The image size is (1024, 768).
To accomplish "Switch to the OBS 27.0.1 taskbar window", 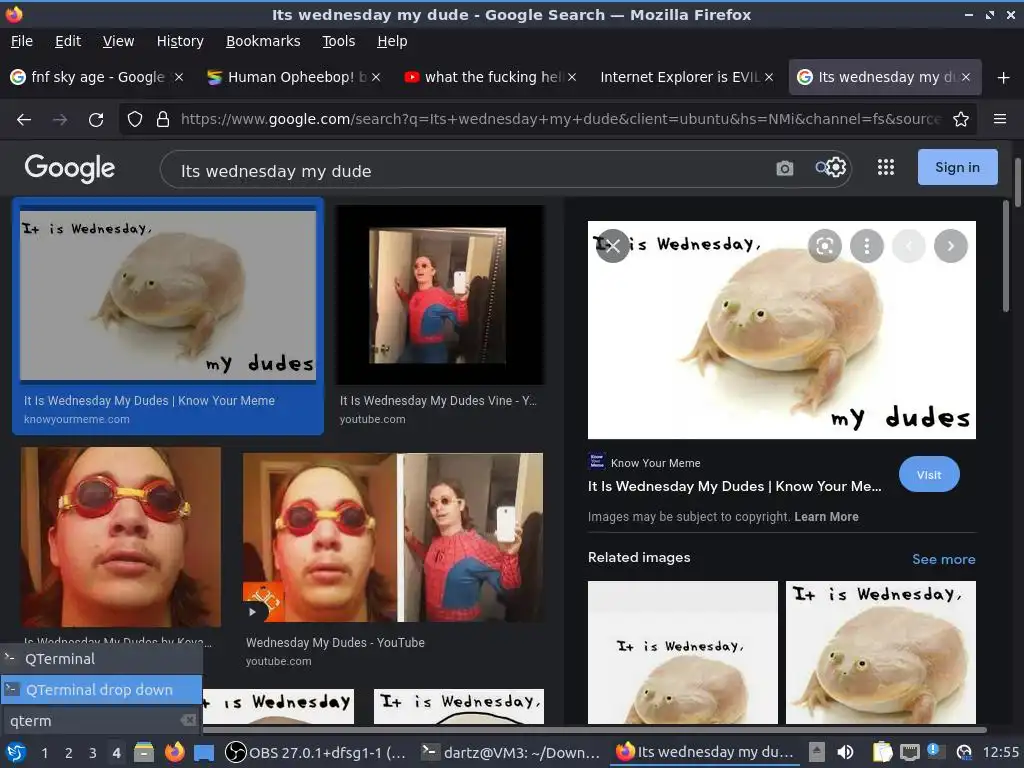I will pyautogui.click(x=315, y=752).
